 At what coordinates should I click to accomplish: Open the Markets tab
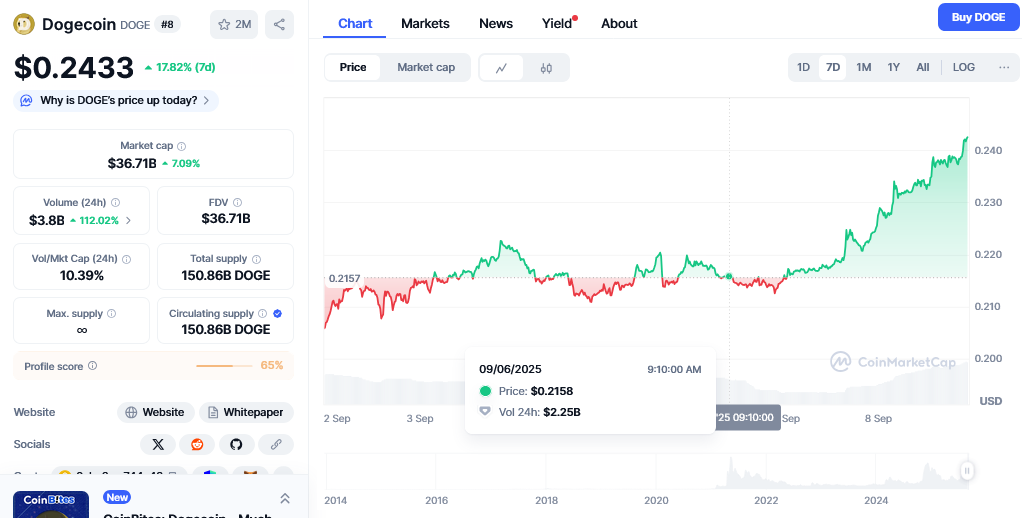click(425, 23)
